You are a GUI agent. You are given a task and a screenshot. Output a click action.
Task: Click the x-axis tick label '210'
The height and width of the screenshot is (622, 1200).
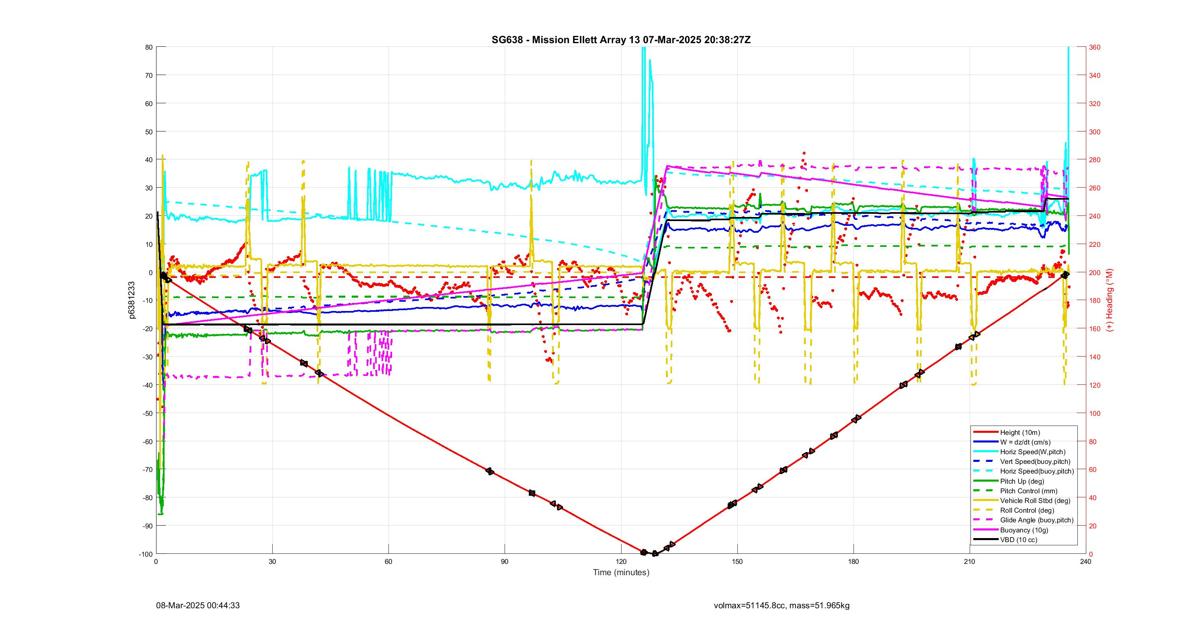969,562
